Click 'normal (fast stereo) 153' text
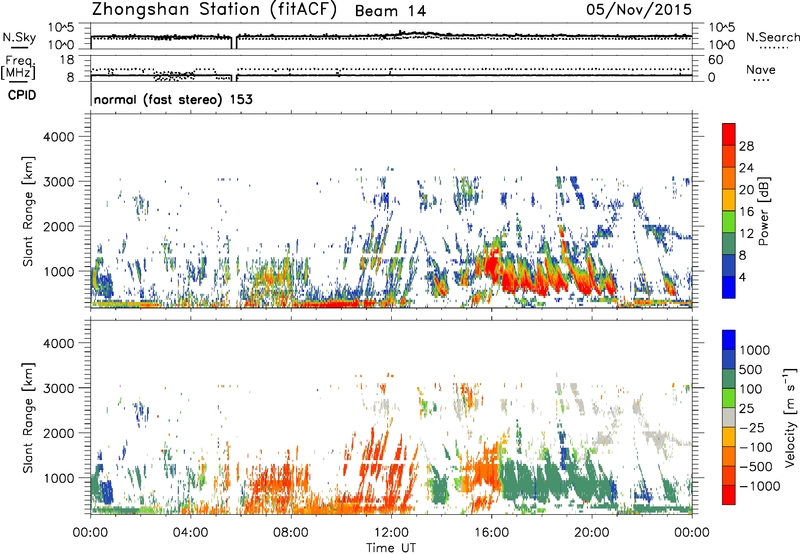This screenshot has width=800, height=554. 173,99
